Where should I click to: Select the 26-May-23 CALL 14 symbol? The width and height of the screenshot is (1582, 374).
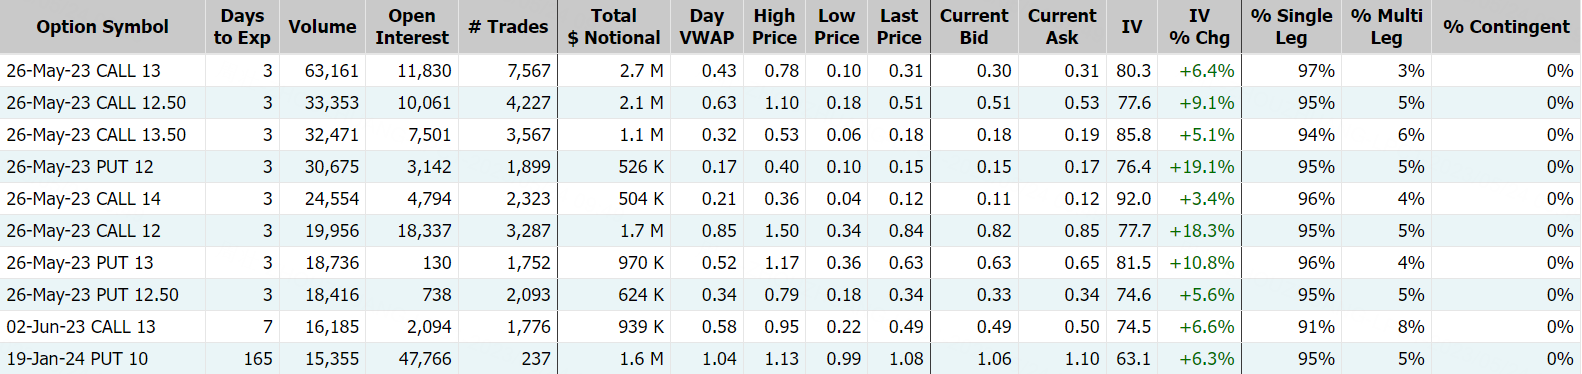(83, 199)
